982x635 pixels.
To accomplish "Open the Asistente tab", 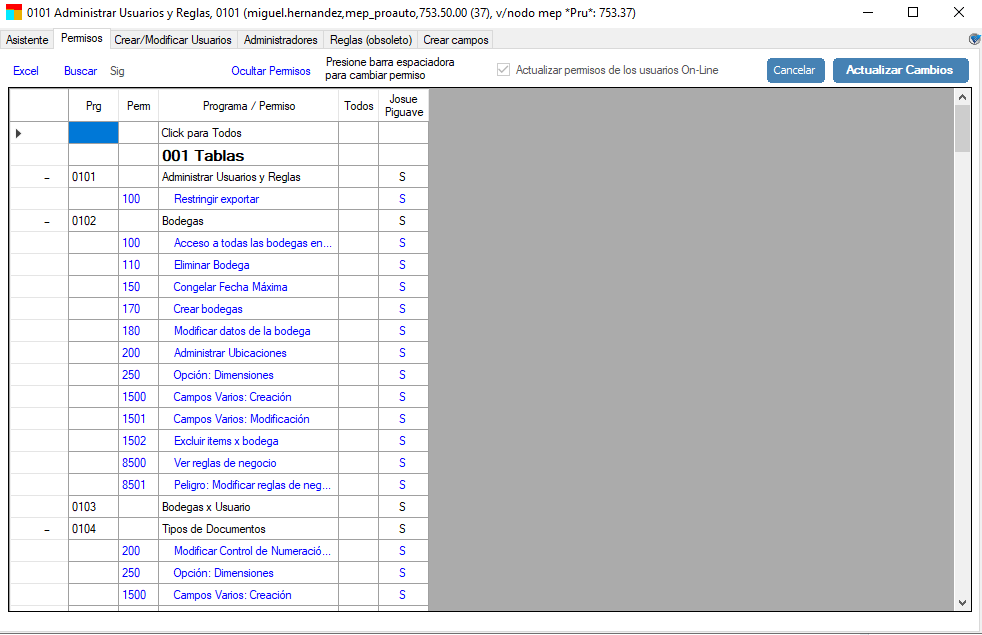I will [27, 39].
